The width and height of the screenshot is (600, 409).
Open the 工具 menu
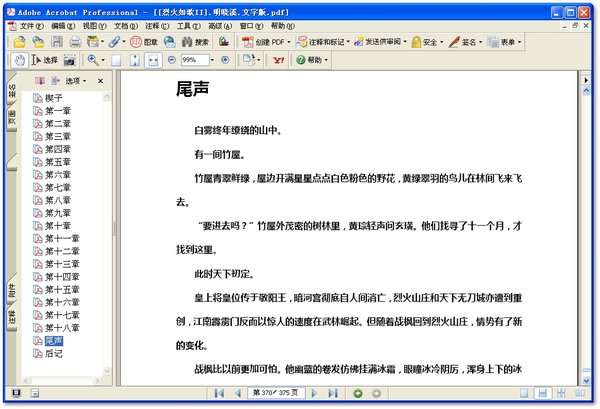(188, 26)
